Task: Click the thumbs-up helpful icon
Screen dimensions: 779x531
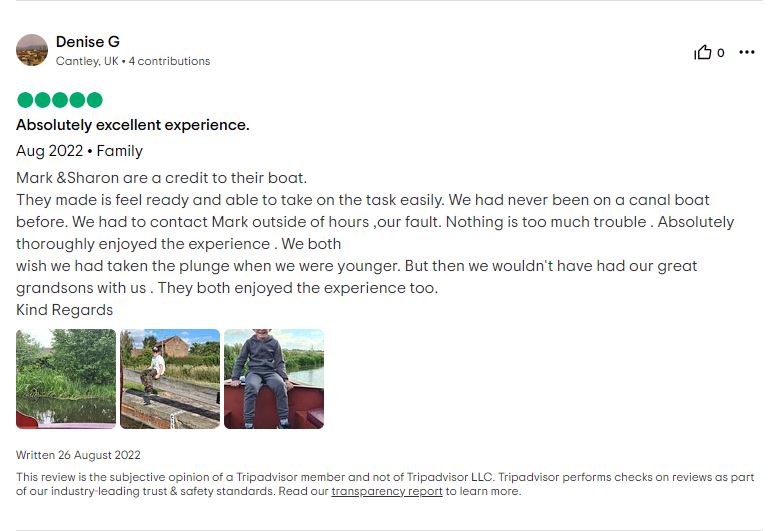Action: pyautogui.click(x=702, y=52)
